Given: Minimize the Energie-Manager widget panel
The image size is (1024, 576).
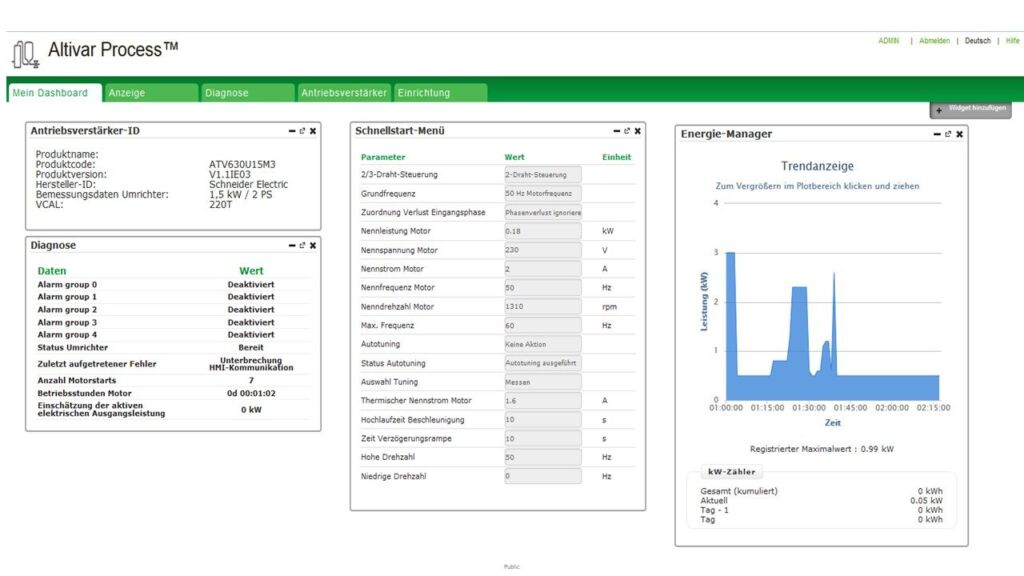Looking at the screenshot, I should [x=937, y=134].
